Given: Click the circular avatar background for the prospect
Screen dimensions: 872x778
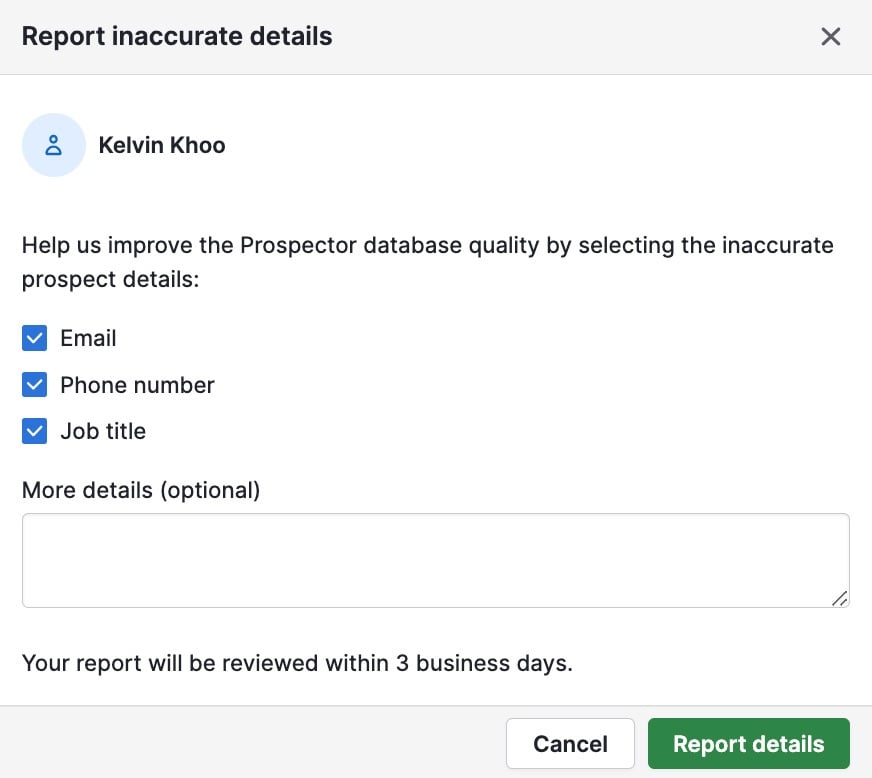Looking at the screenshot, I should (x=54, y=144).
